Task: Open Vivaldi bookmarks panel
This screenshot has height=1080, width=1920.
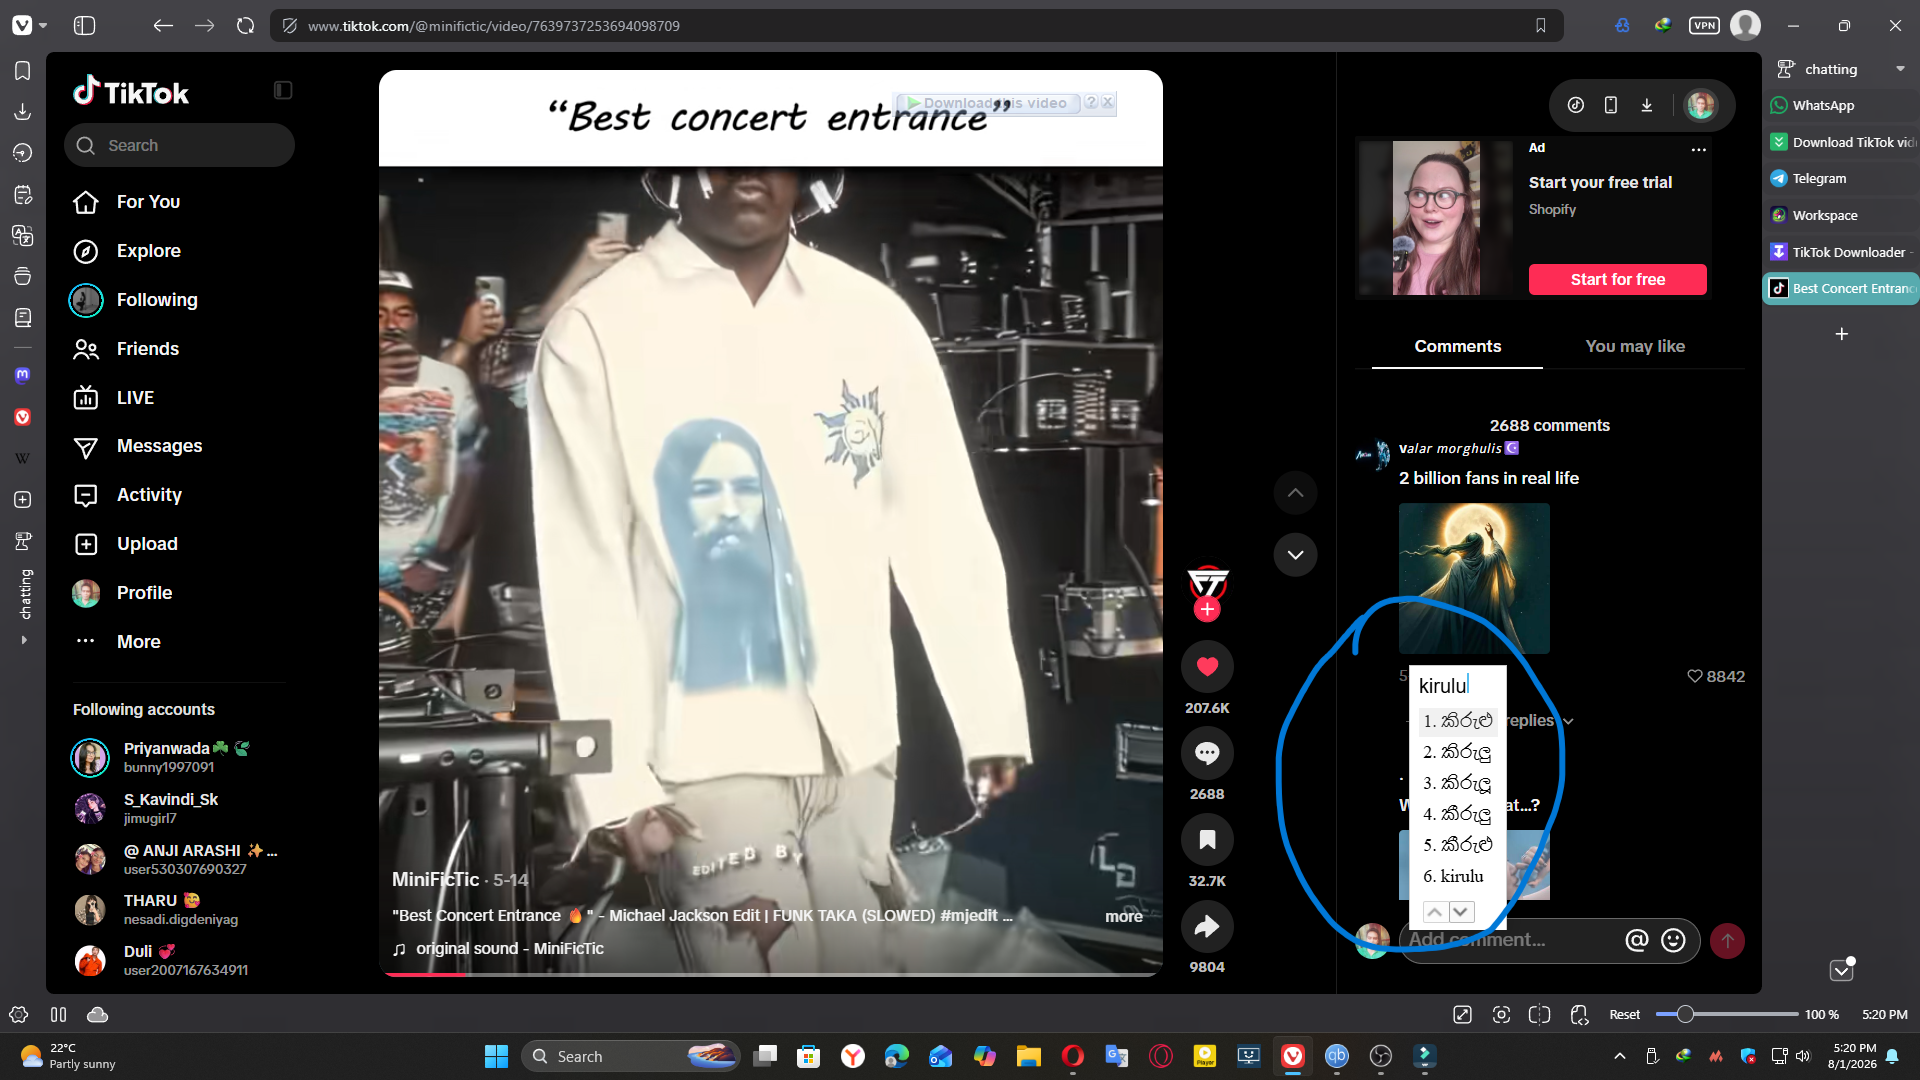Action: pyautogui.click(x=22, y=71)
